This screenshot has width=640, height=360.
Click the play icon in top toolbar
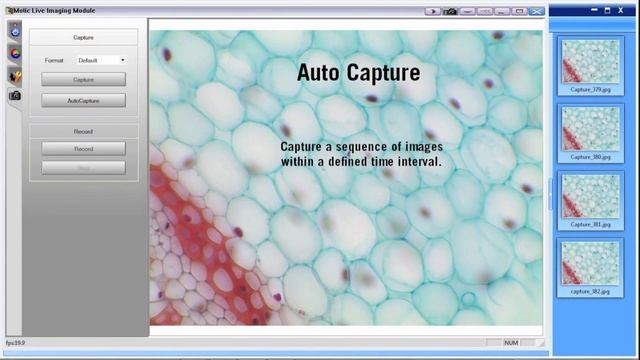433,11
